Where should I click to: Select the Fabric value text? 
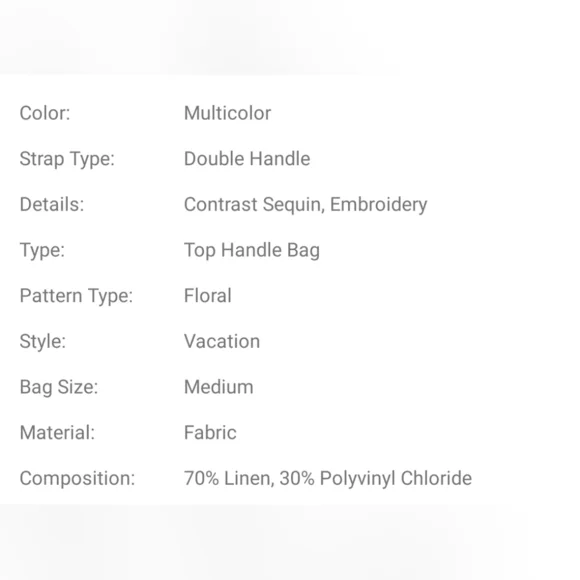[x=210, y=433]
